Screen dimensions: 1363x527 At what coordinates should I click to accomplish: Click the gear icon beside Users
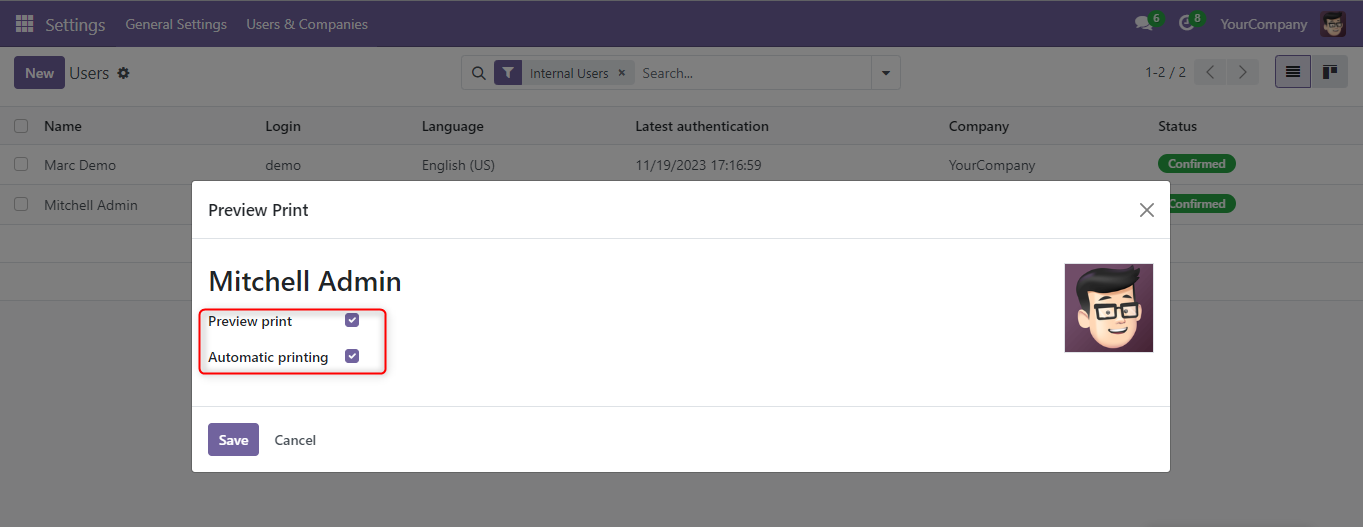[124, 73]
